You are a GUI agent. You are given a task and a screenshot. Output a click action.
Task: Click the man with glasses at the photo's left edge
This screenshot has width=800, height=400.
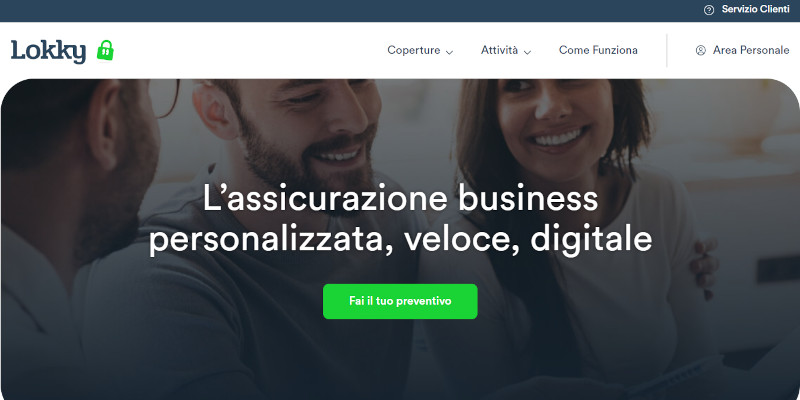pos(77,204)
